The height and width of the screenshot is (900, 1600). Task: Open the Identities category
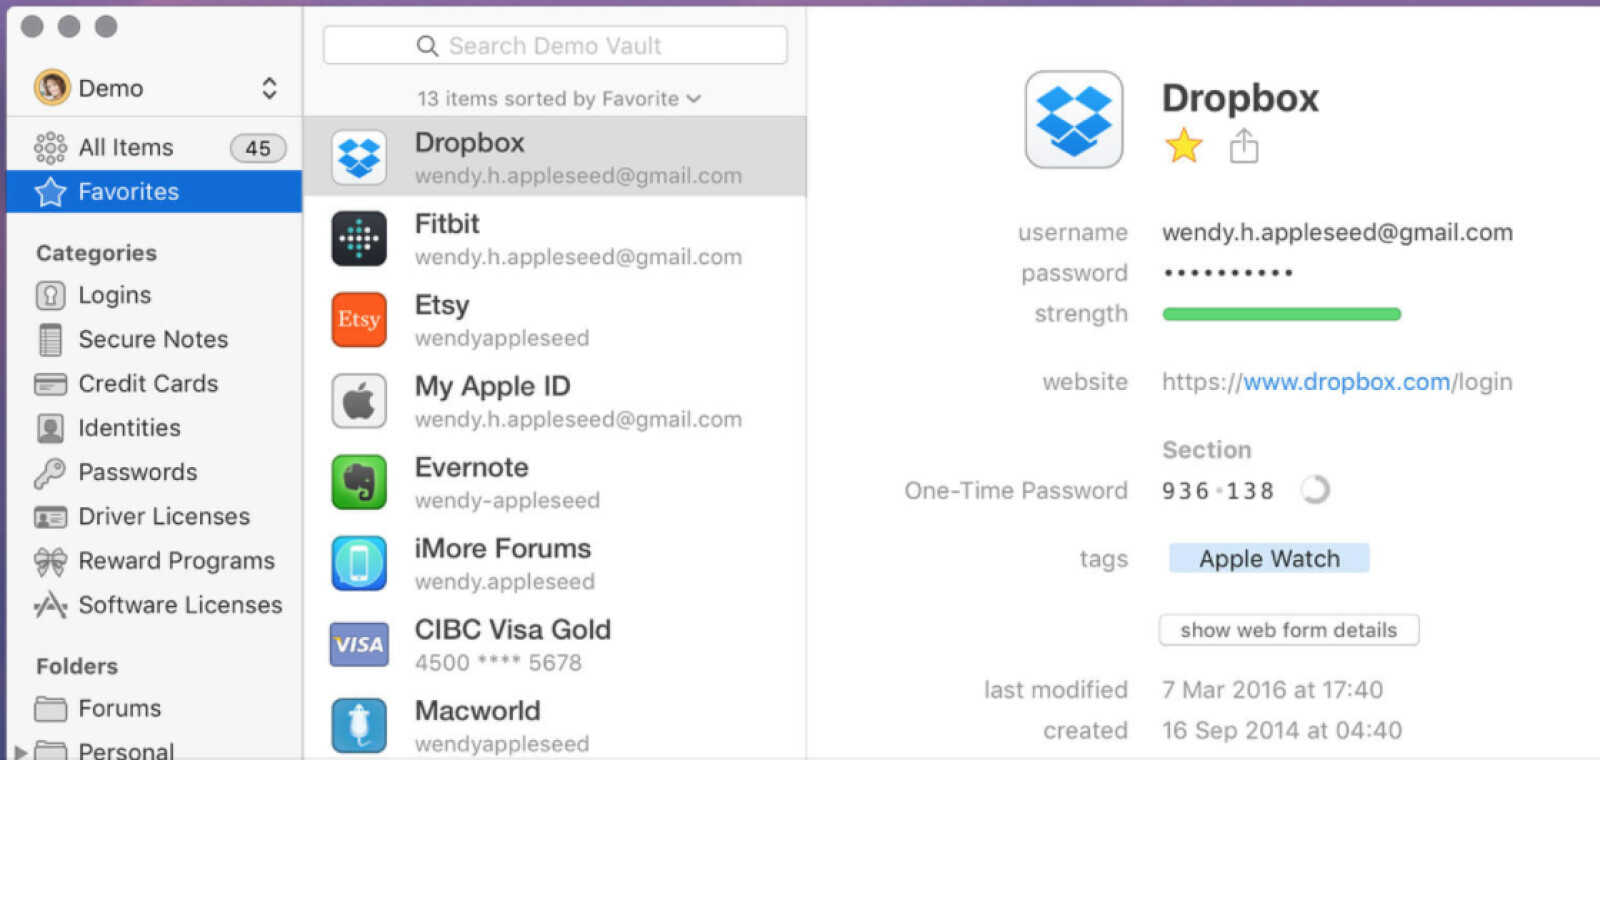click(x=130, y=428)
